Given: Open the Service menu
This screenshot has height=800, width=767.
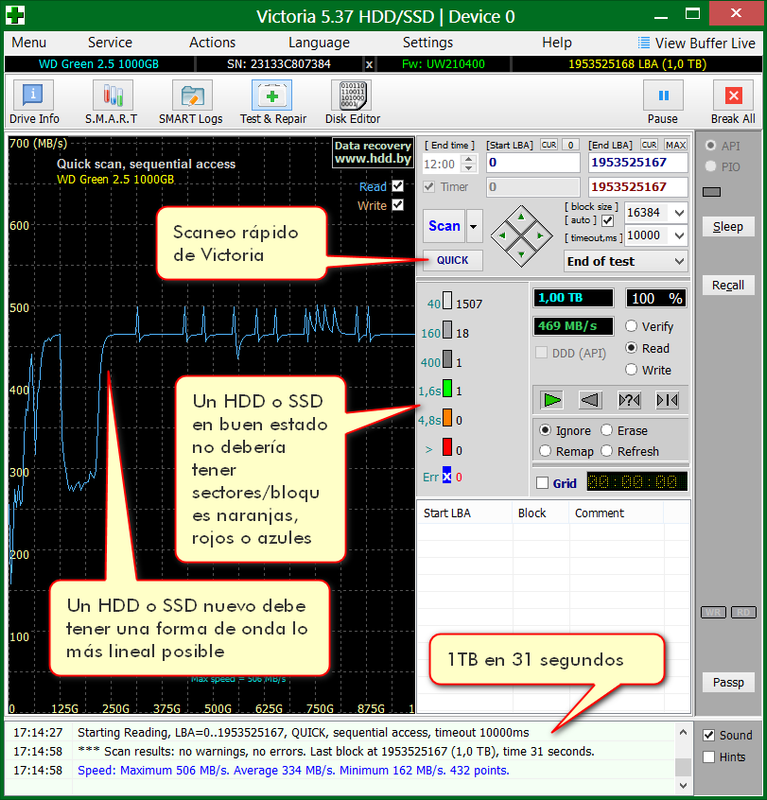Looking at the screenshot, I should (110, 42).
